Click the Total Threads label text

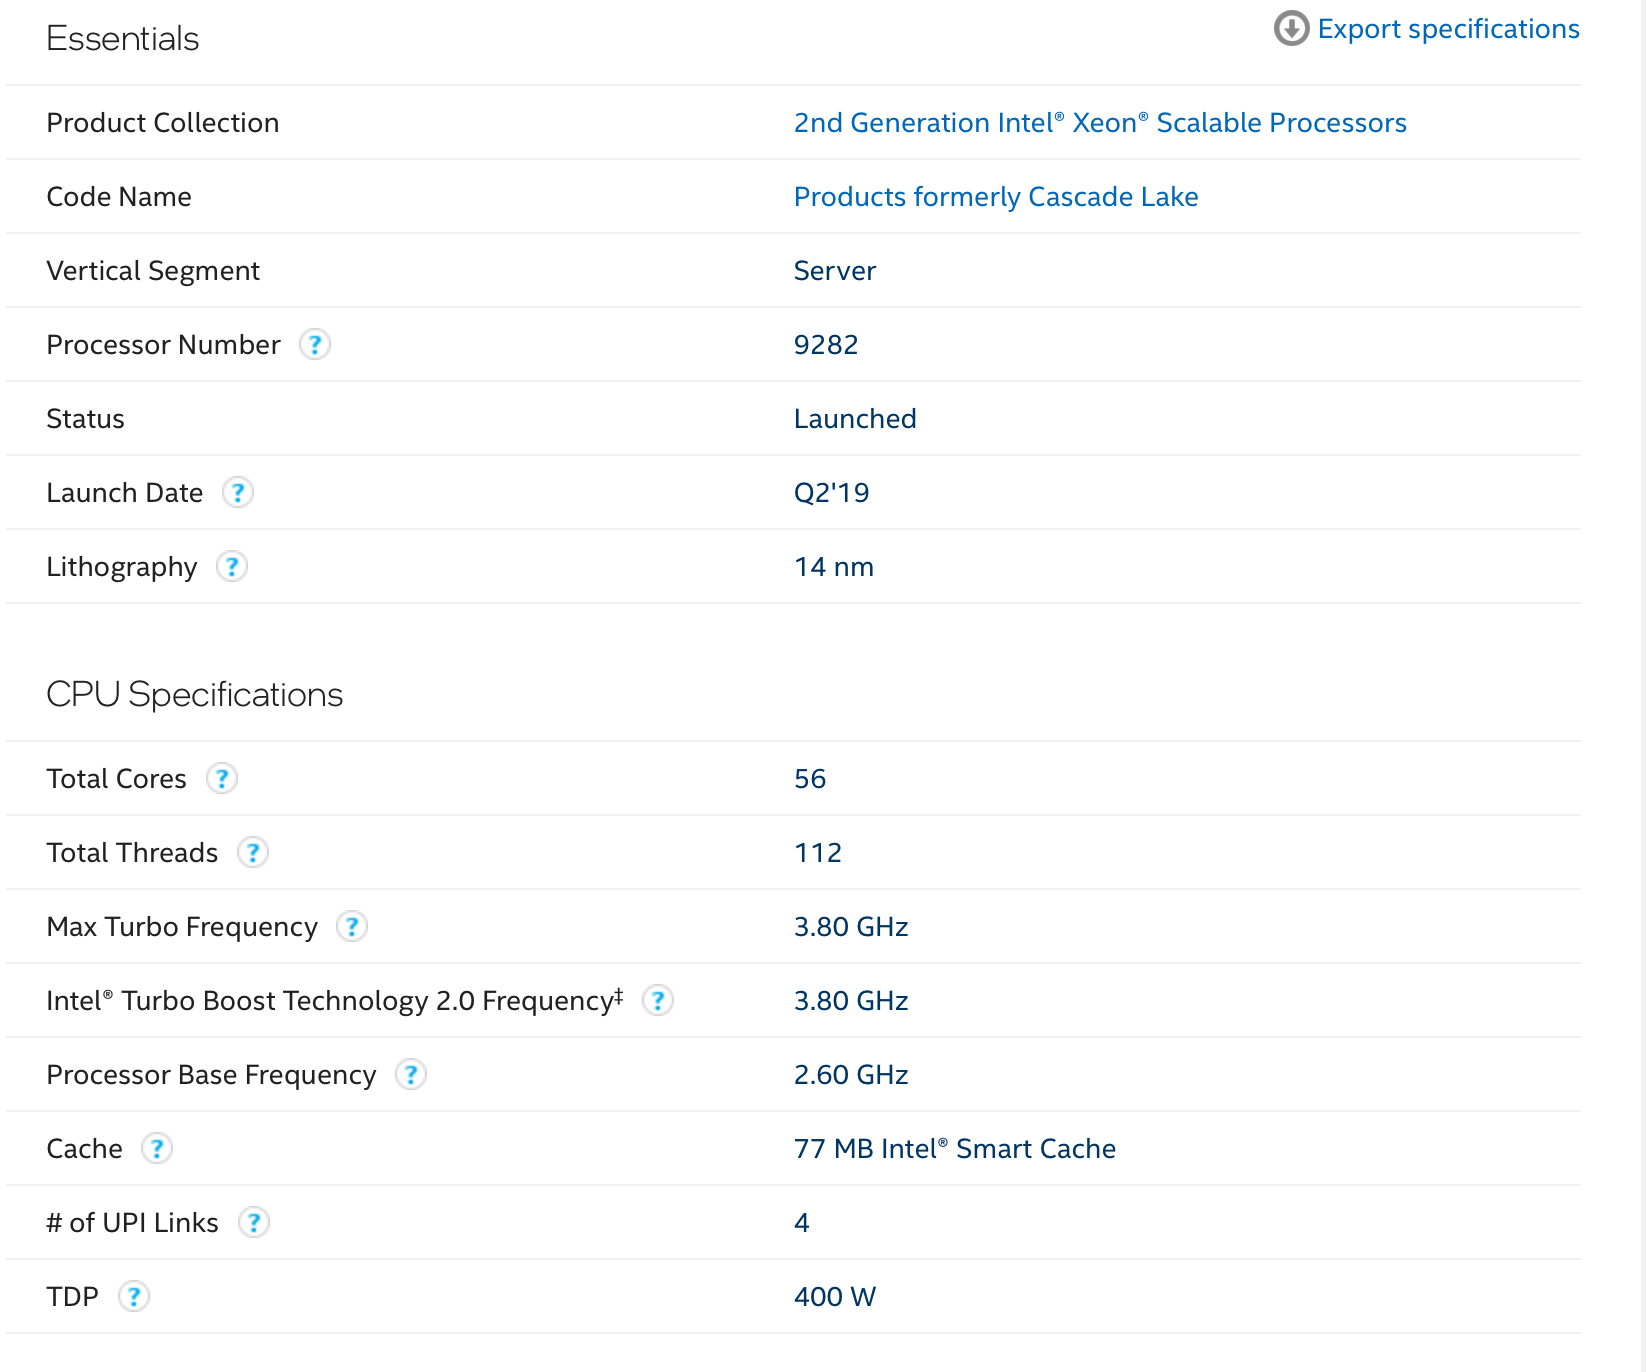point(132,853)
